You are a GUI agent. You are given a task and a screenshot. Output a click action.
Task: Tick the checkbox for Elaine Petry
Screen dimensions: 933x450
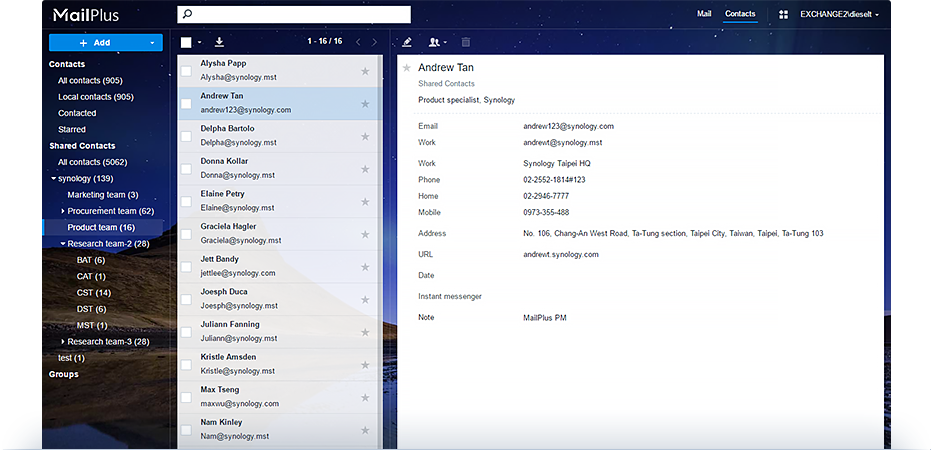point(186,202)
